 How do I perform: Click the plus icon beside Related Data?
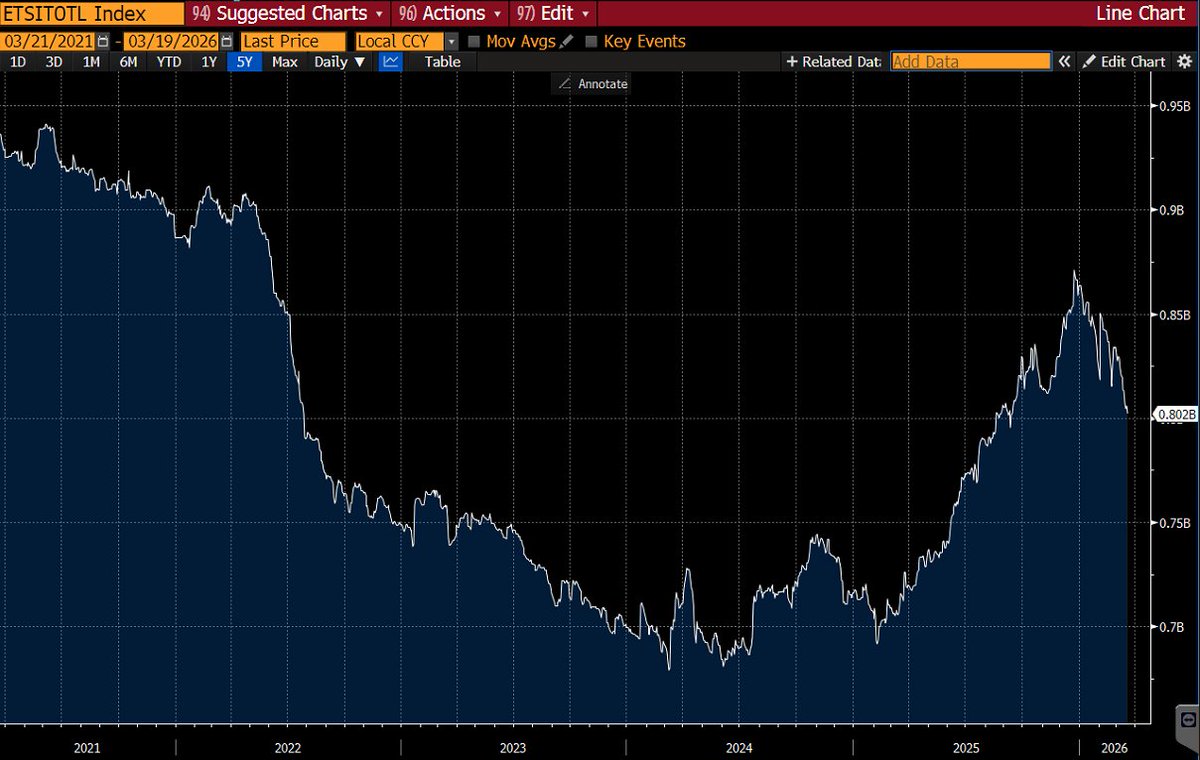pyautogui.click(x=792, y=61)
